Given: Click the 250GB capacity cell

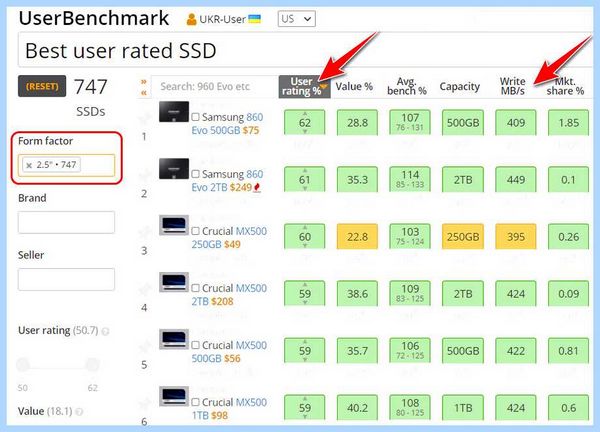Looking at the screenshot, I should [463, 236].
